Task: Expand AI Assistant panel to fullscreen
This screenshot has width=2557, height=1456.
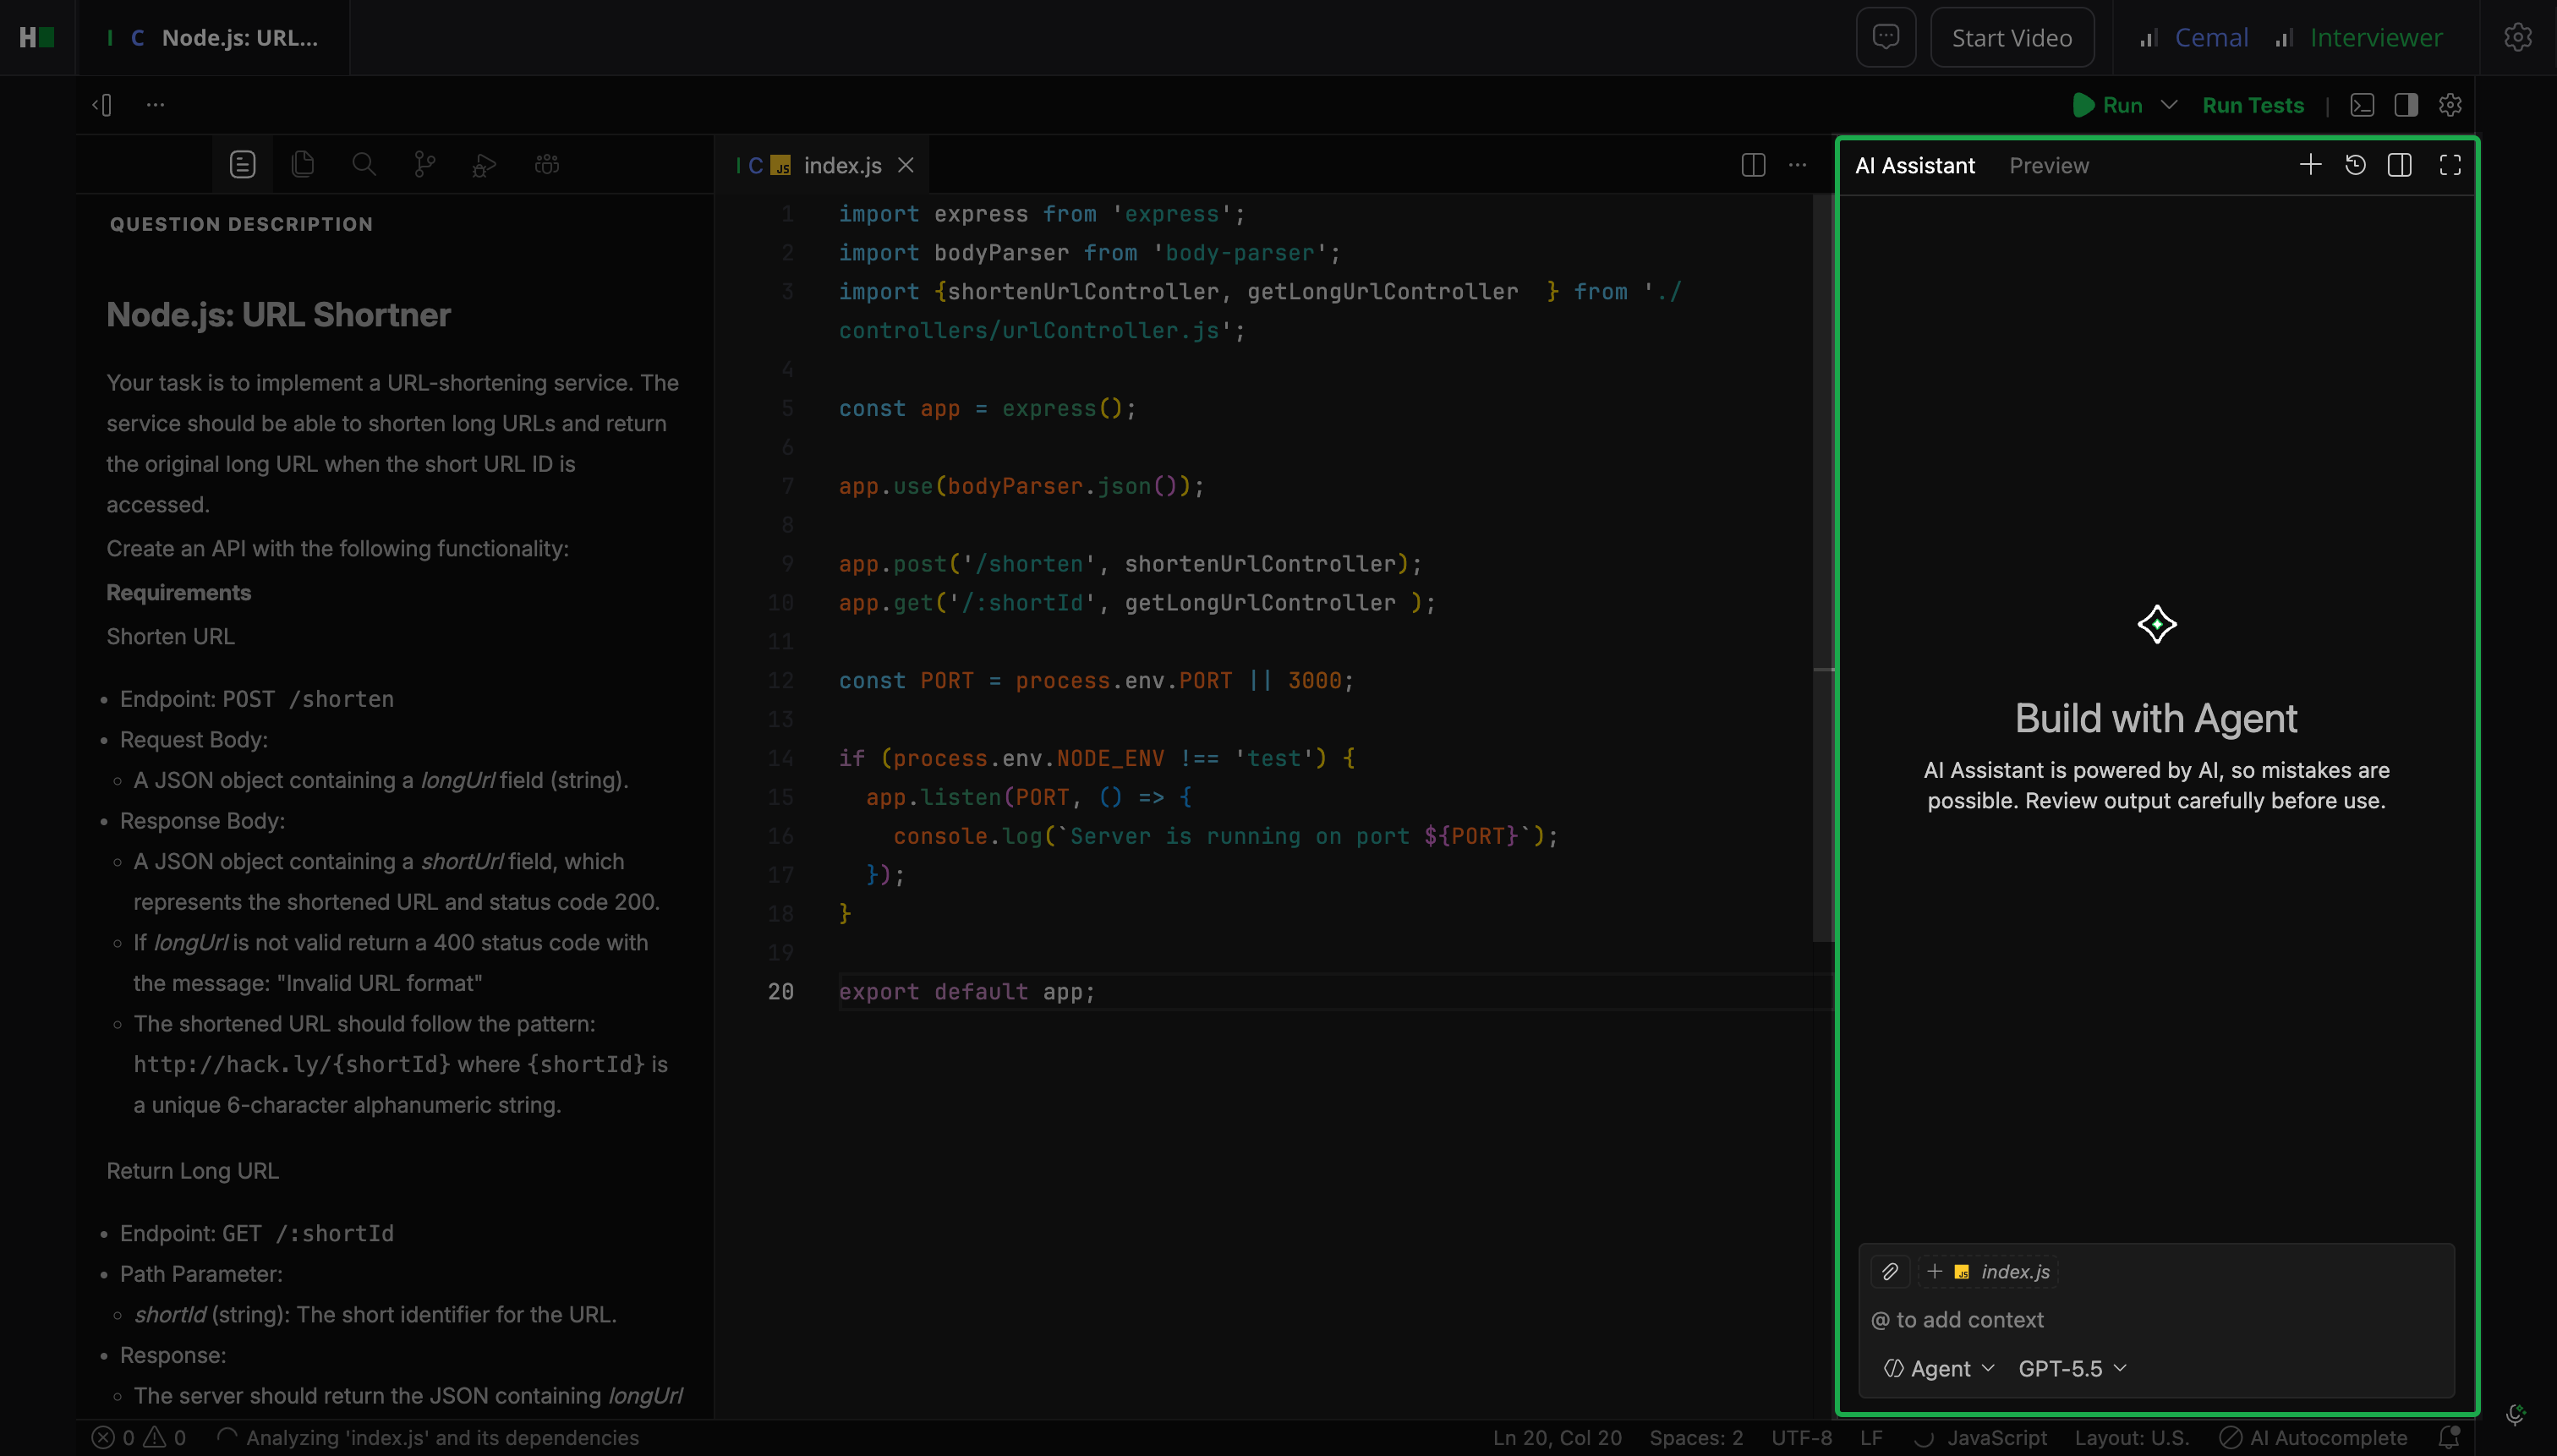Action: click(x=2450, y=165)
